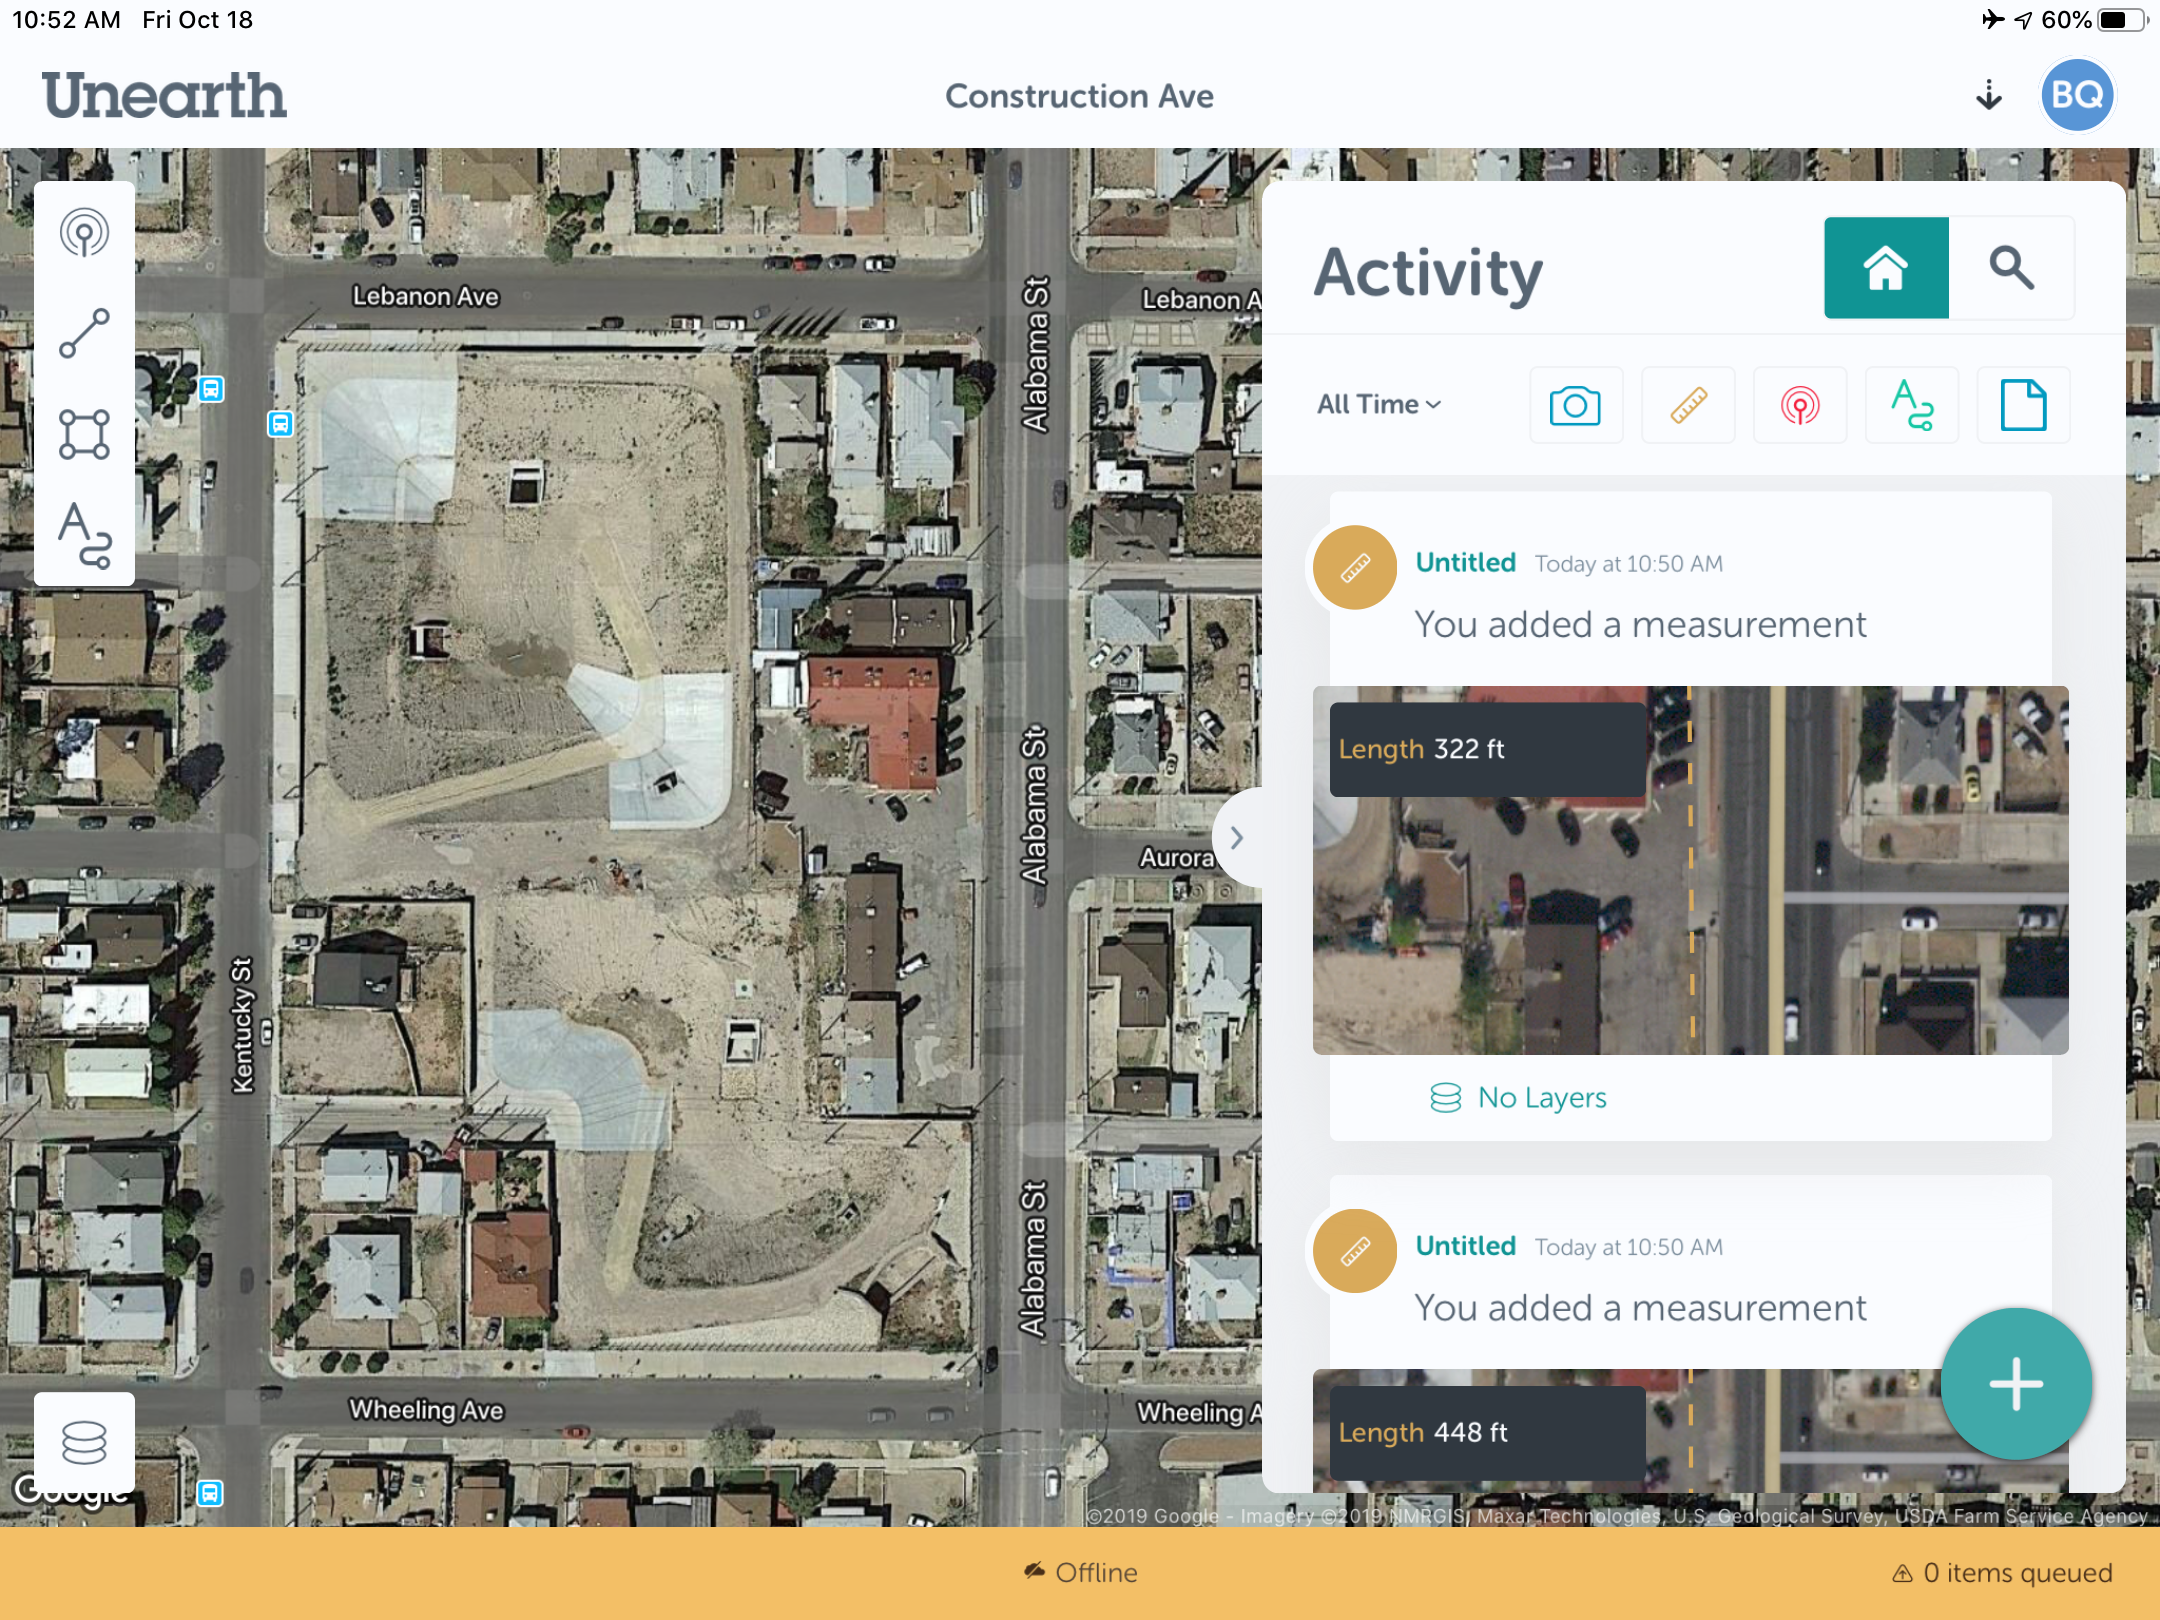This screenshot has height=1620, width=2160.
Task: Tap No Layers on first measurement
Action: pyautogui.click(x=1518, y=1098)
